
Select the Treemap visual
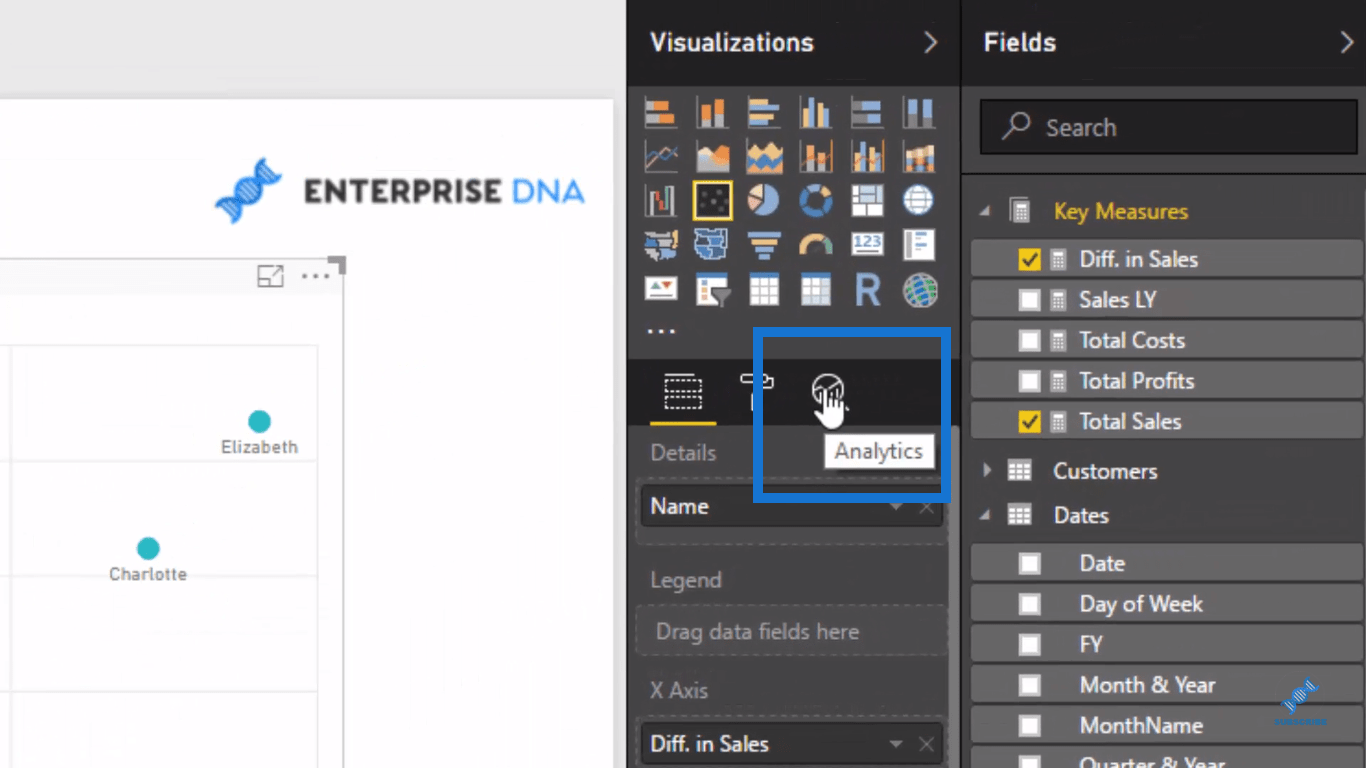pos(867,201)
